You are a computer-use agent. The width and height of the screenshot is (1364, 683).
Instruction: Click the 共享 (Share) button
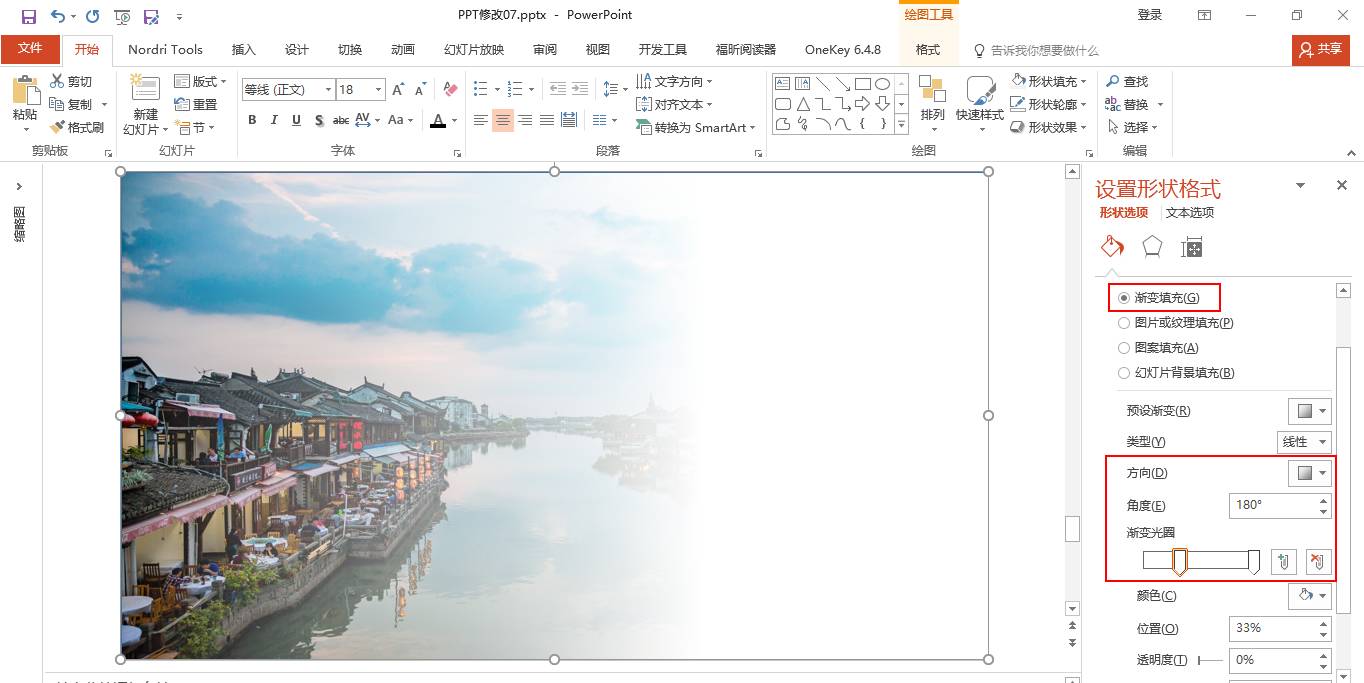click(1321, 49)
